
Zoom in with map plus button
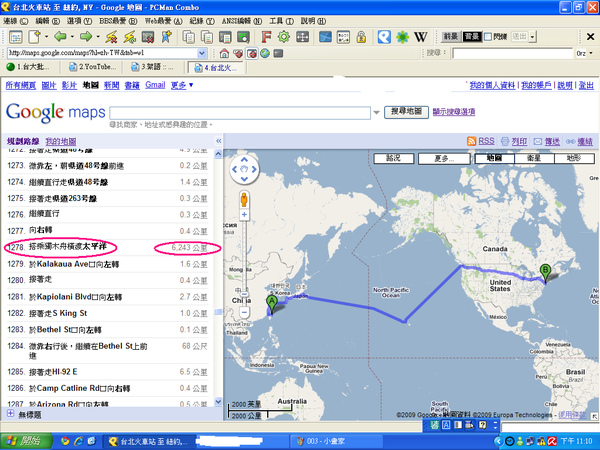coord(244,215)
